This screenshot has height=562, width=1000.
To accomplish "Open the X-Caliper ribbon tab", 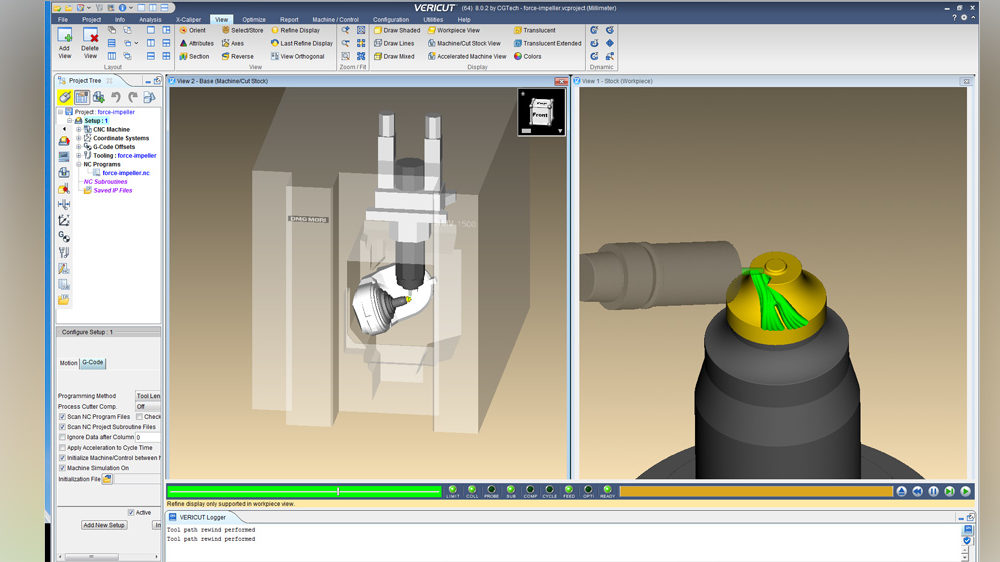I will pos(188,19).
